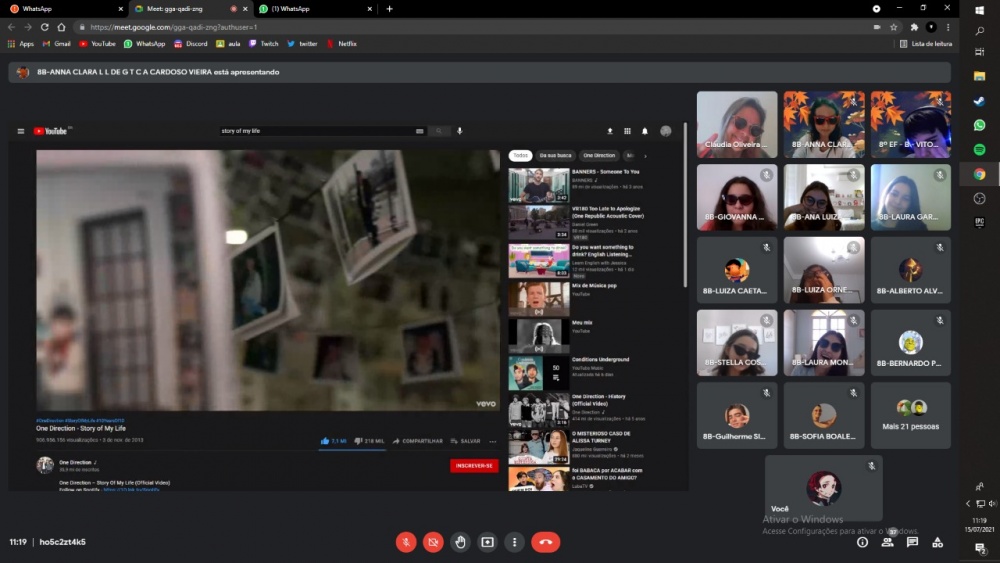
Task: Select the 'Da sua busca' filter chip
Action: (555, 156)
